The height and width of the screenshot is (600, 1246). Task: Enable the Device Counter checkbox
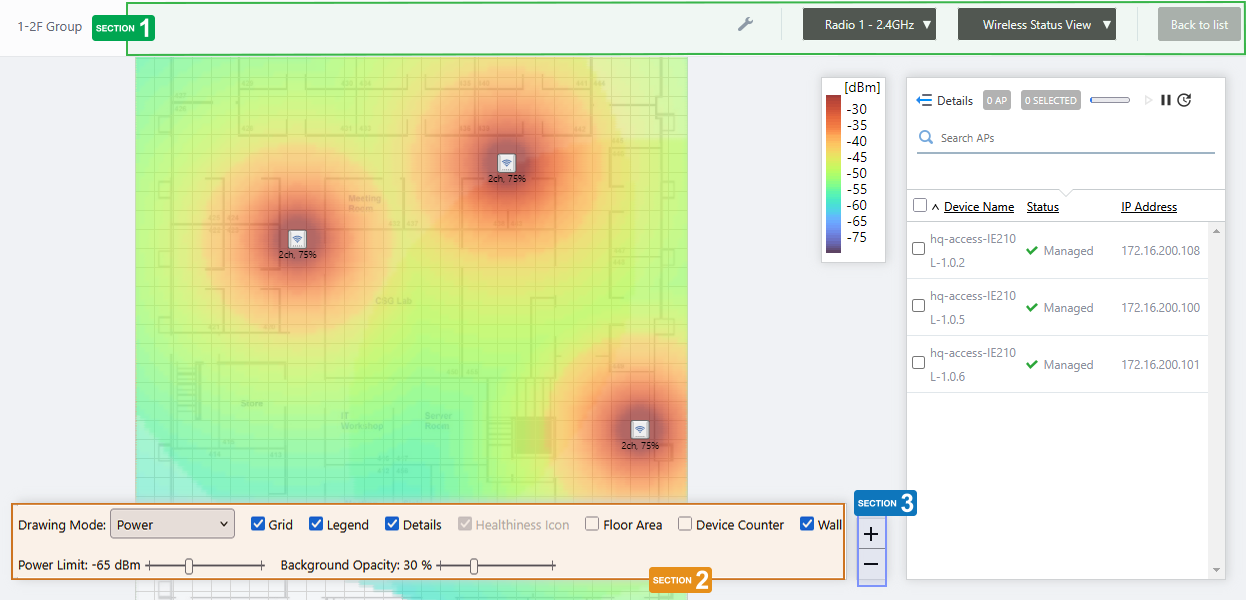coord(685,524)
